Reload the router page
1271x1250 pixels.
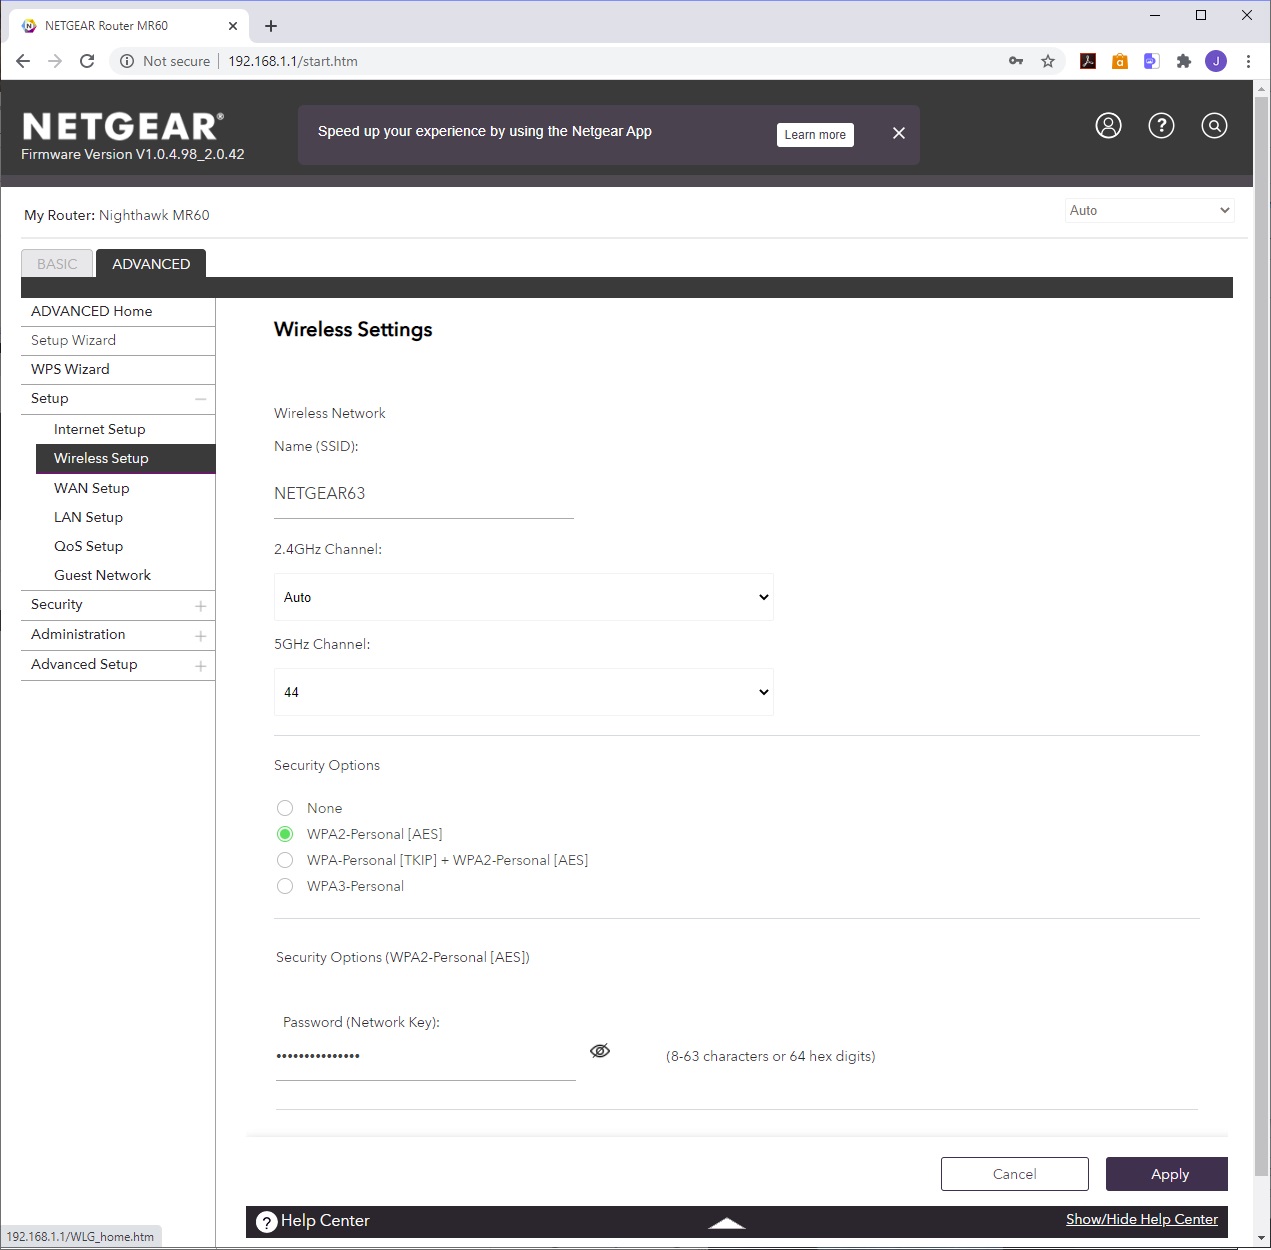pyautogui.click(x=87, y=61)
